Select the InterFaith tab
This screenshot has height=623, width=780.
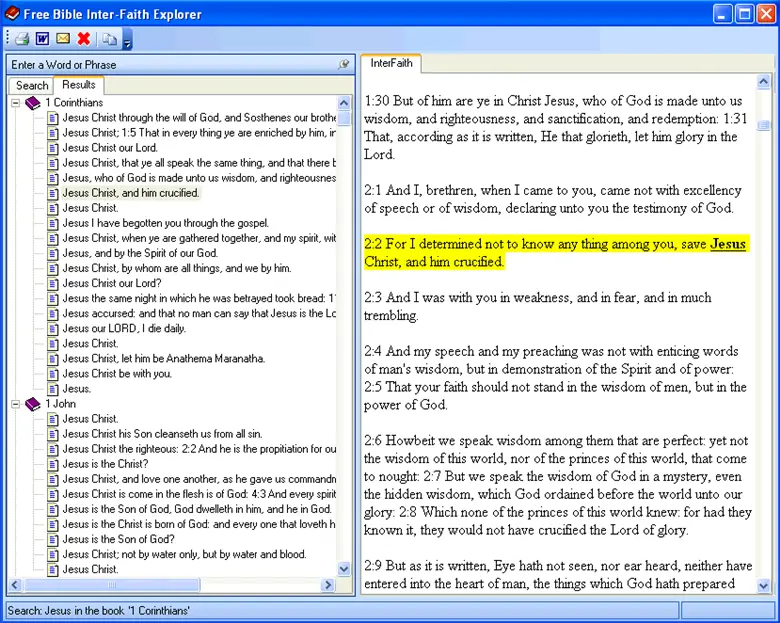tap(391, 63)
